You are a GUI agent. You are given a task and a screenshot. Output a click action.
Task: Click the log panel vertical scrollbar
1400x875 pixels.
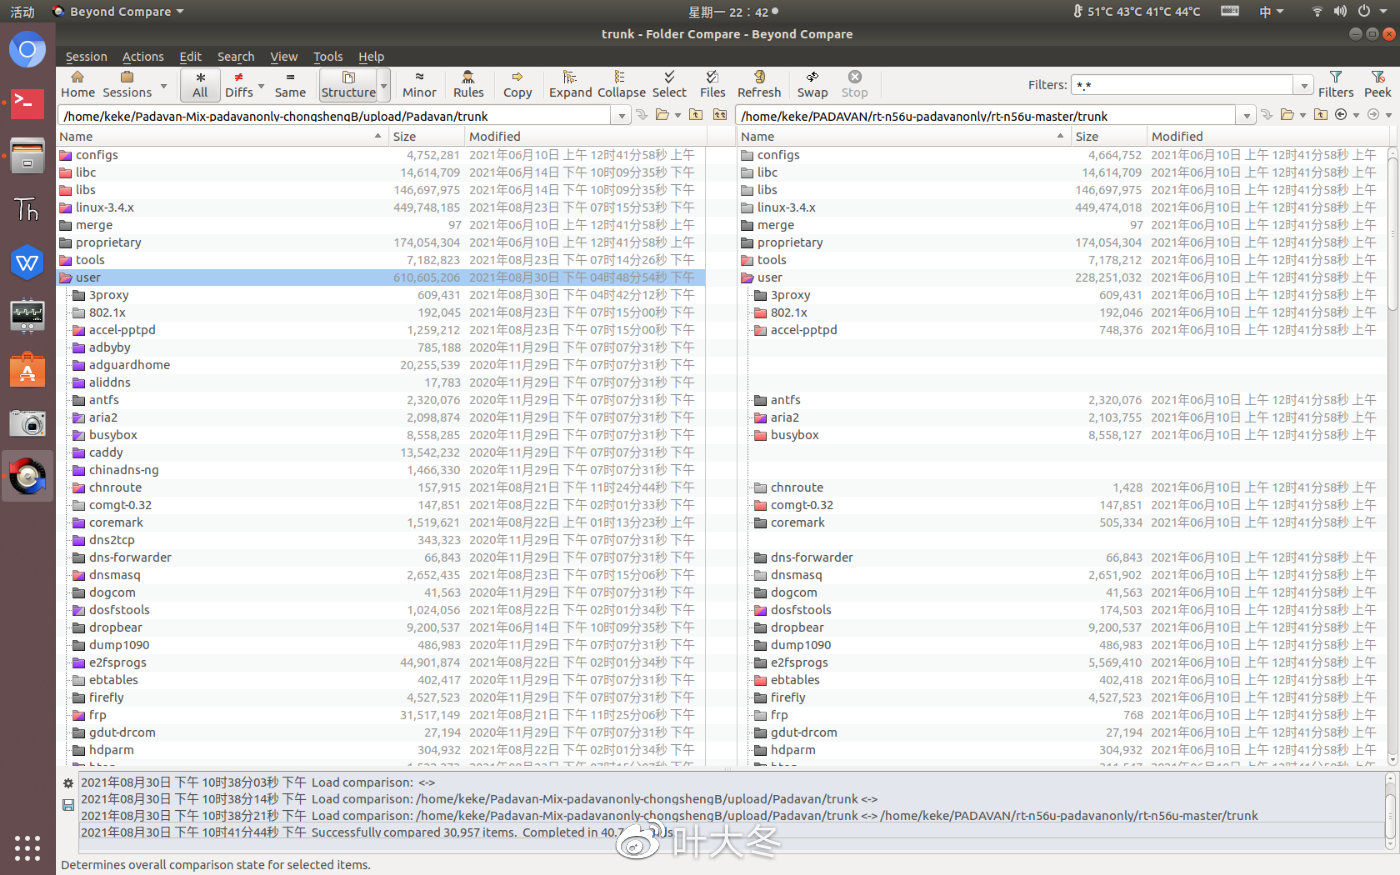(x=1390, y=813)
